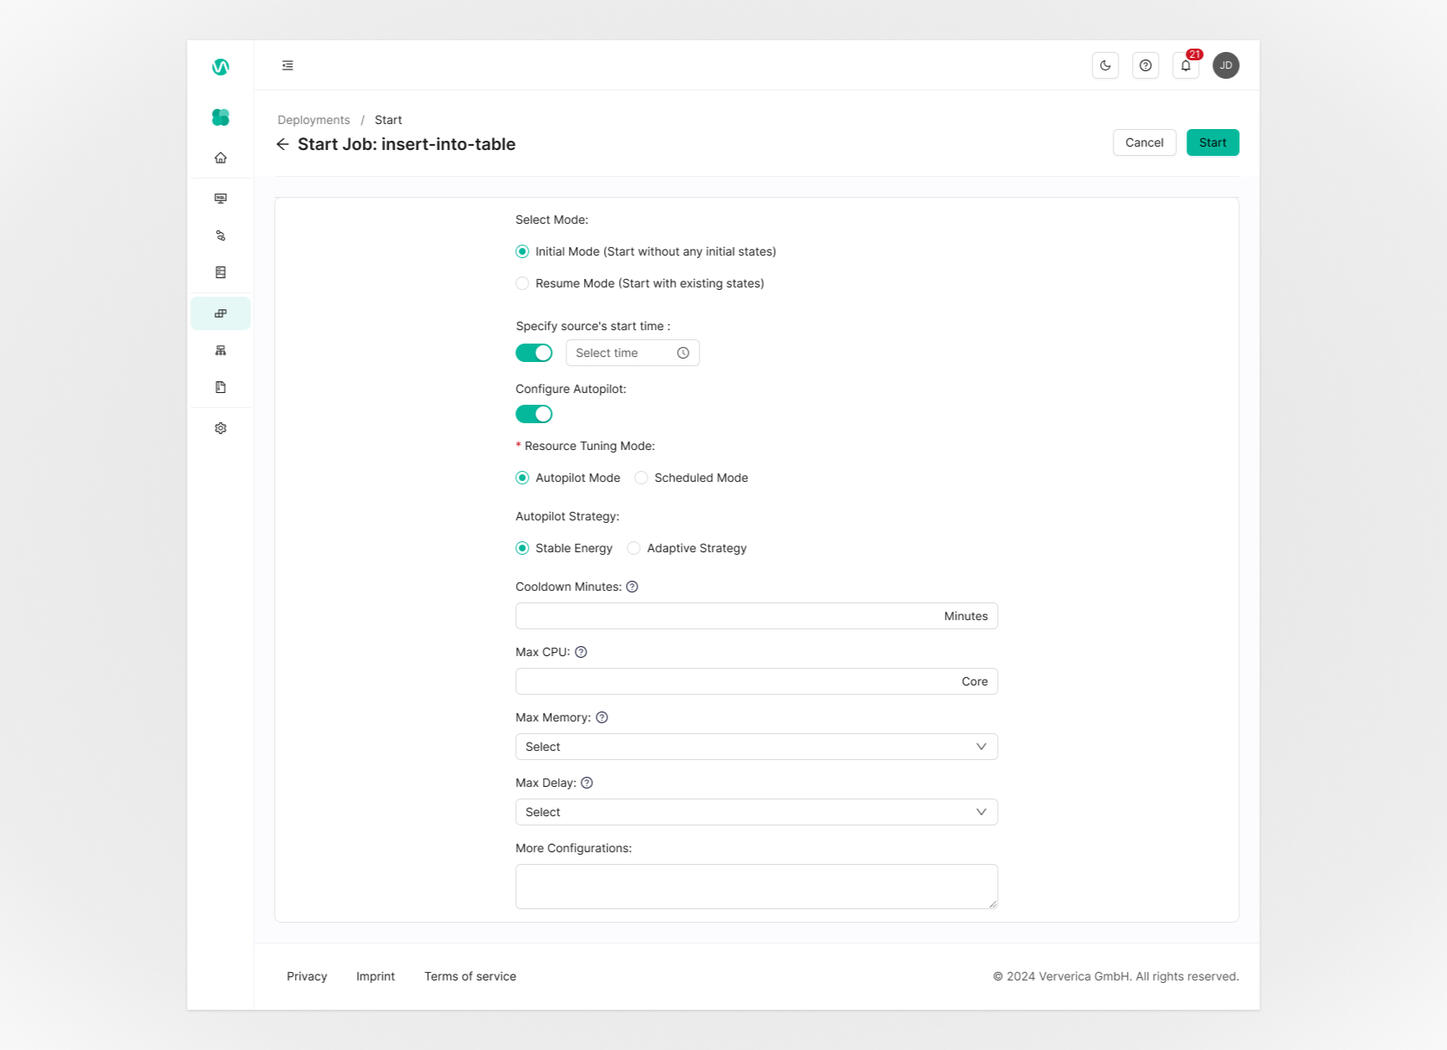Click the Deployments breadcrumb
The image size is (1447, 1050).
314,120
